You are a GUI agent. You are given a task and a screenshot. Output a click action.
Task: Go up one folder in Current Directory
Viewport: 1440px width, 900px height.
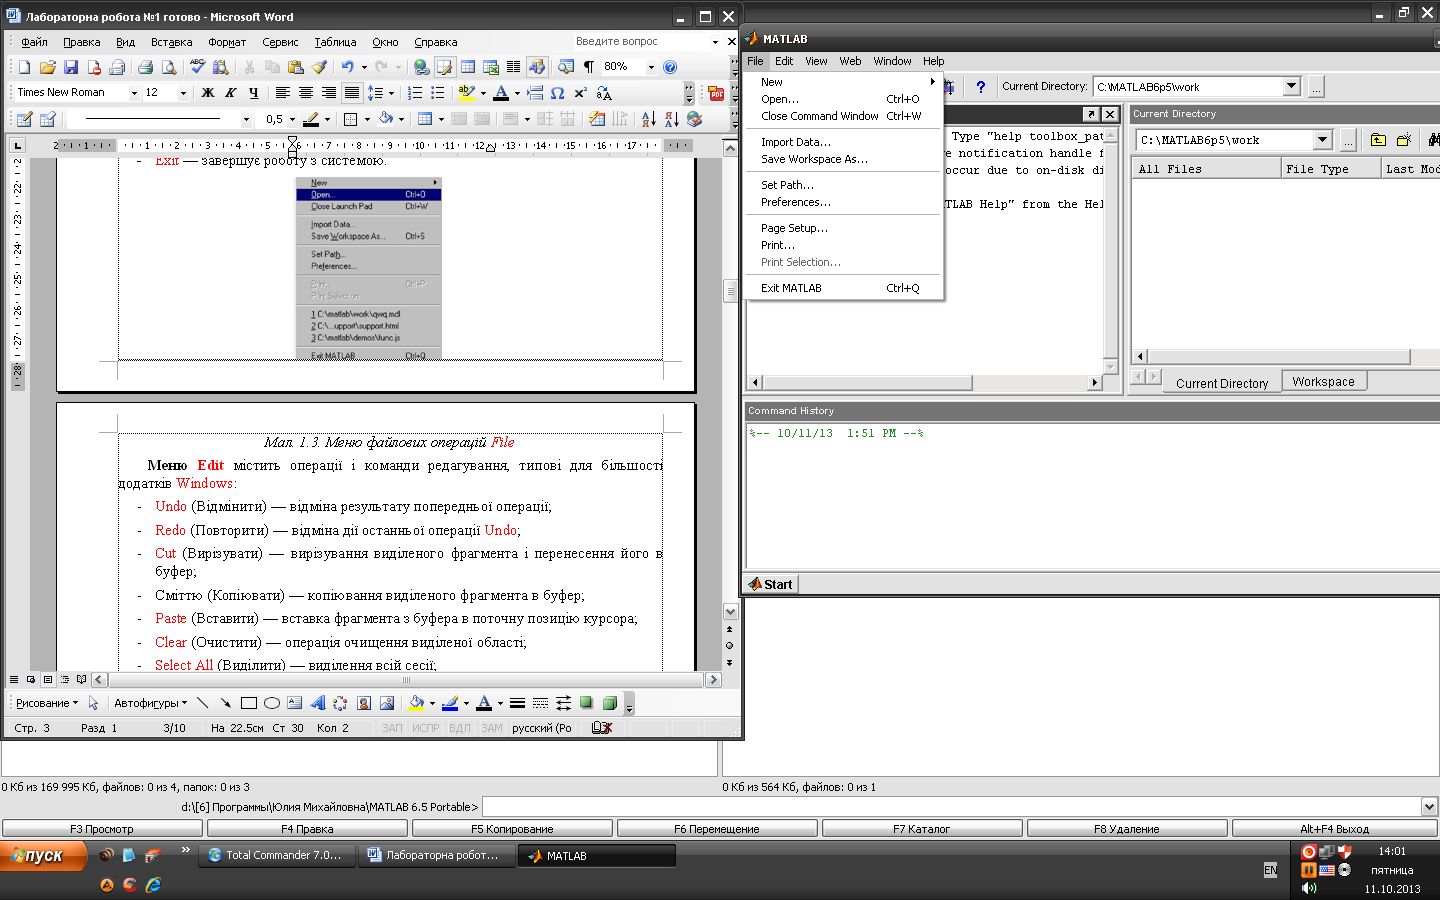(1378, 140)
